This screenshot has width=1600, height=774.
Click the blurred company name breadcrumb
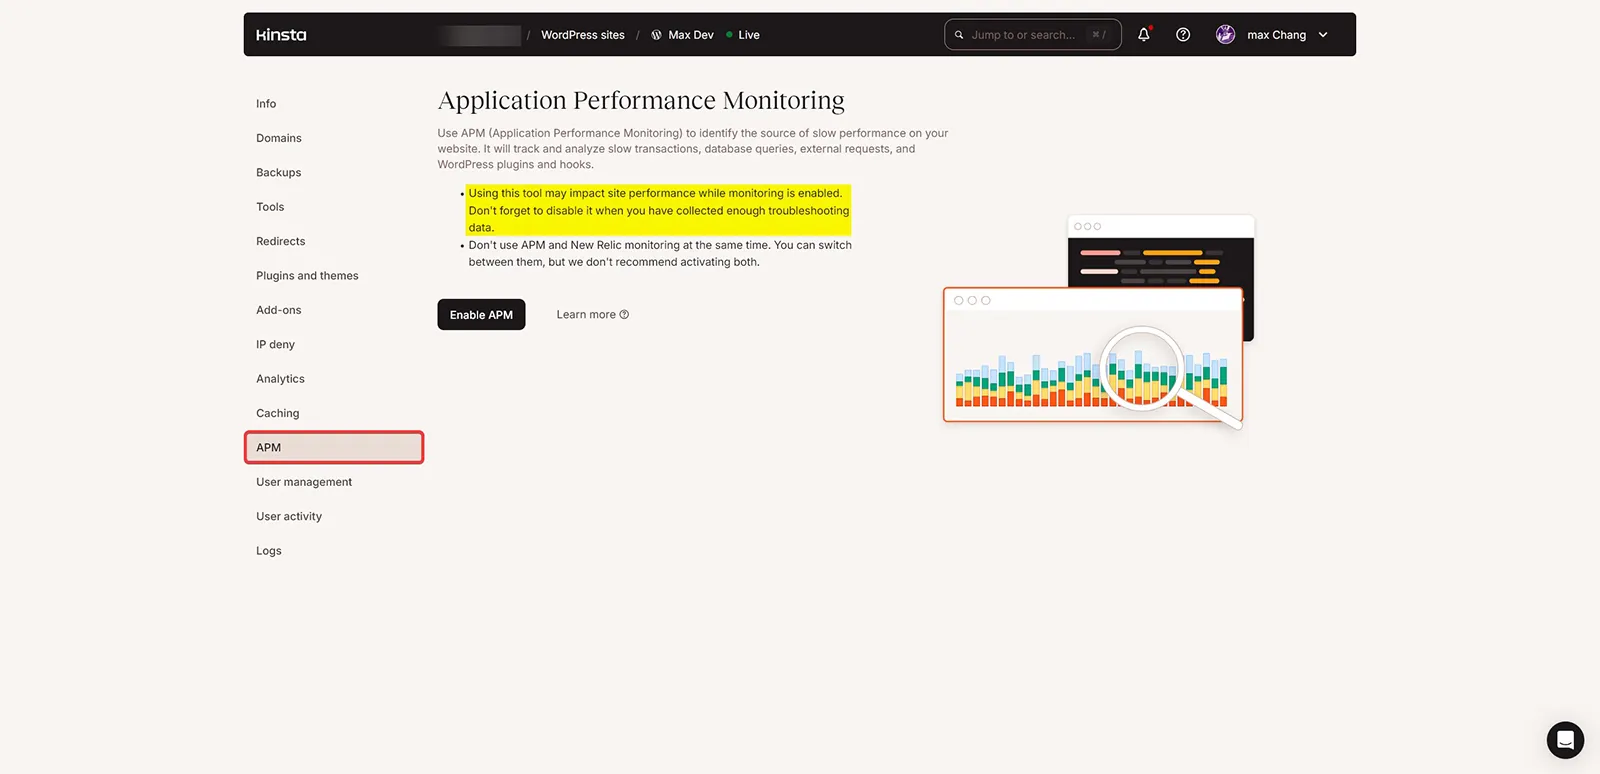pos(480,35)
